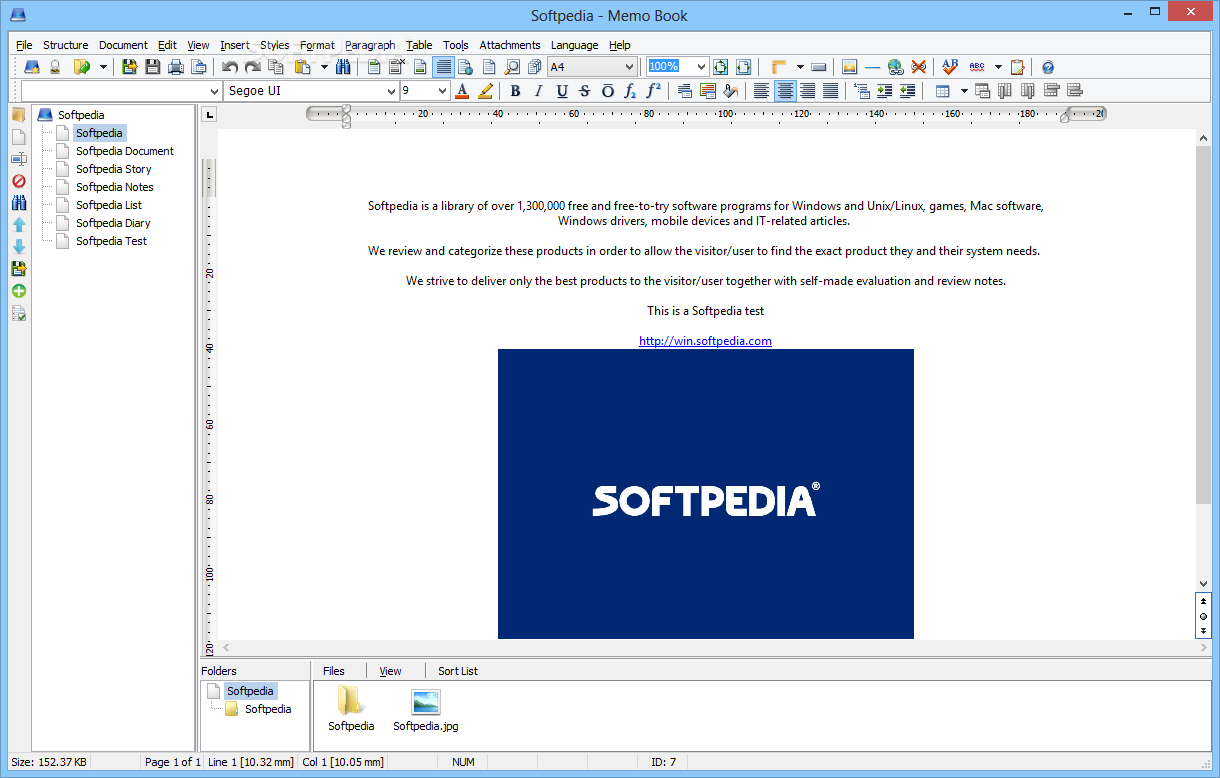Set justify paragraph alignment

(831, 91)
